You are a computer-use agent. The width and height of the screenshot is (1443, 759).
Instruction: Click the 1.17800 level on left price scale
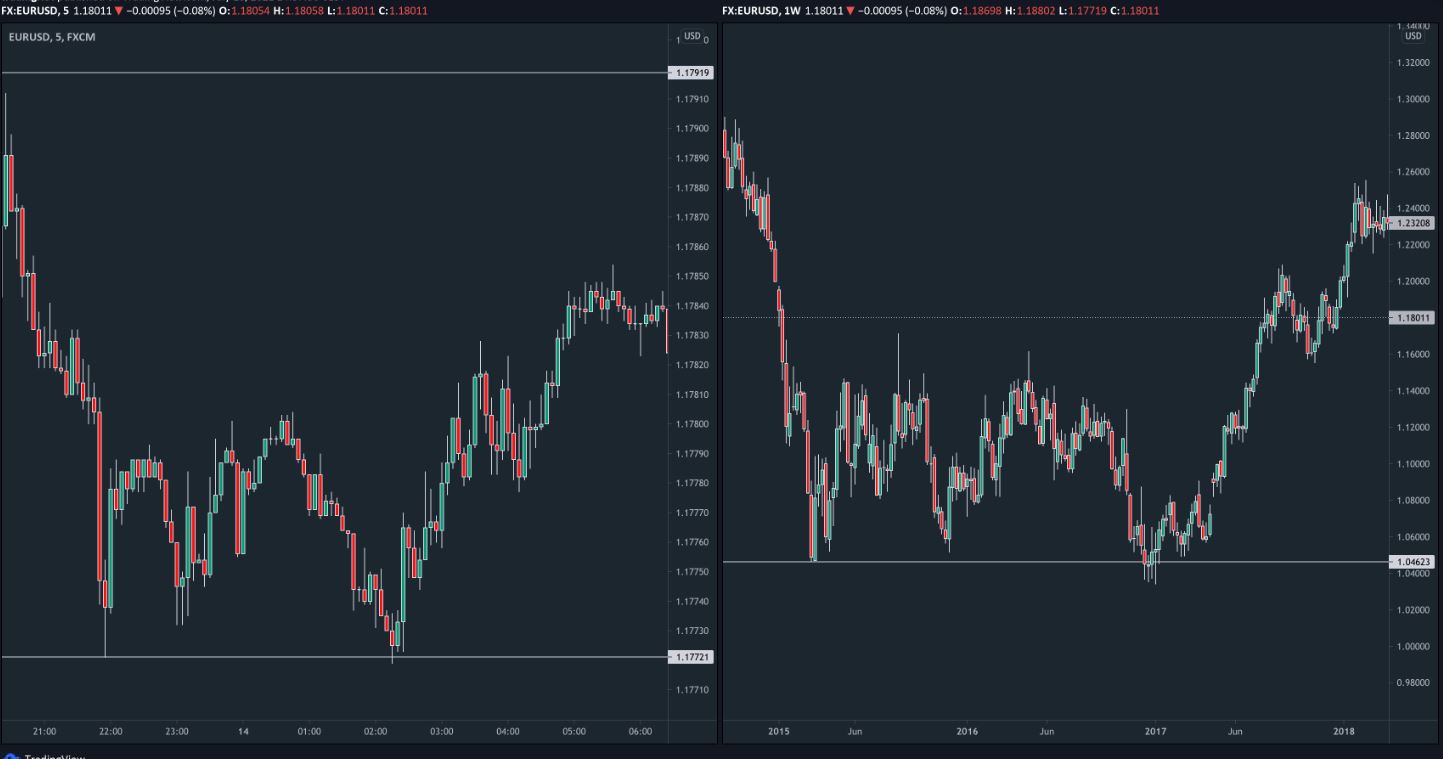(x=692, y=425)
